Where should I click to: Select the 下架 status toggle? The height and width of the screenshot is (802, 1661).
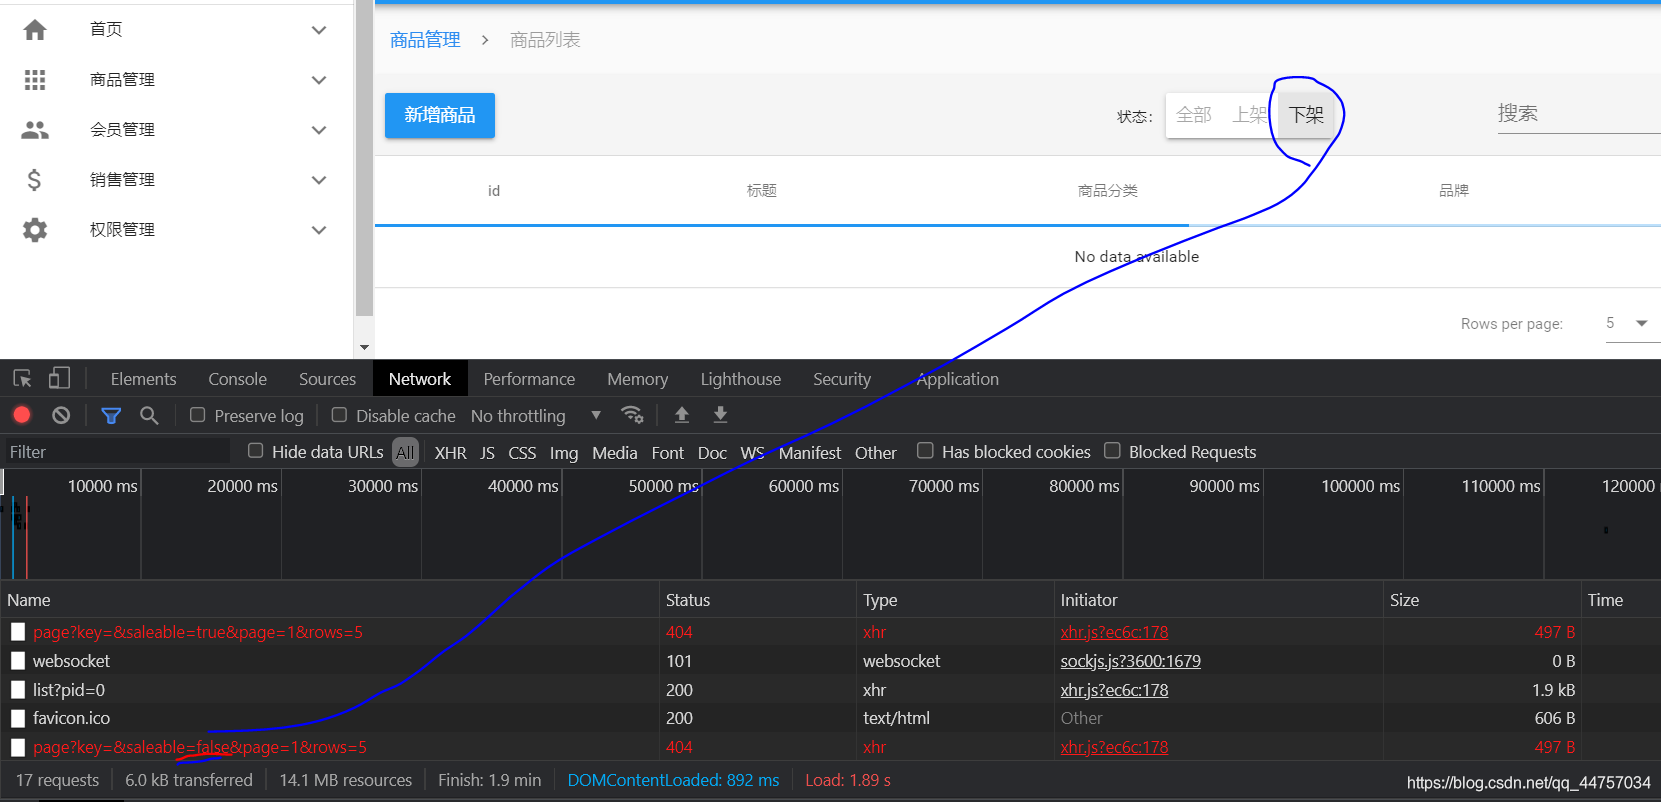click(x=1306, y=115)
